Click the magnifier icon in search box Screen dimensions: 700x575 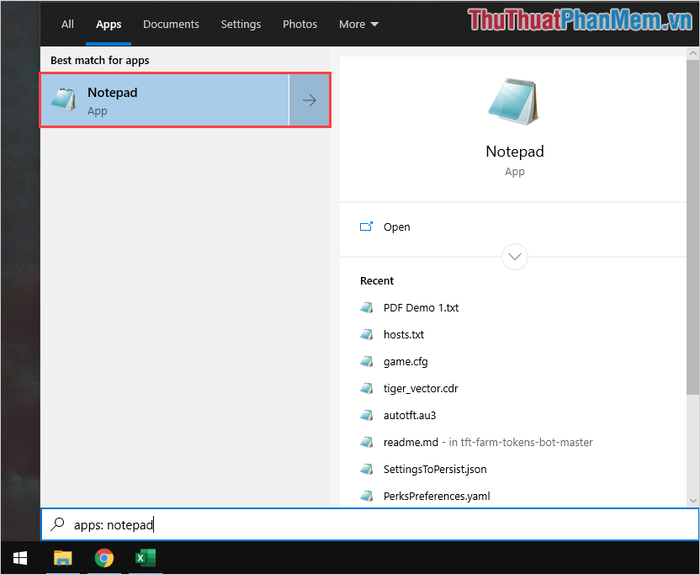pos(58,524)
